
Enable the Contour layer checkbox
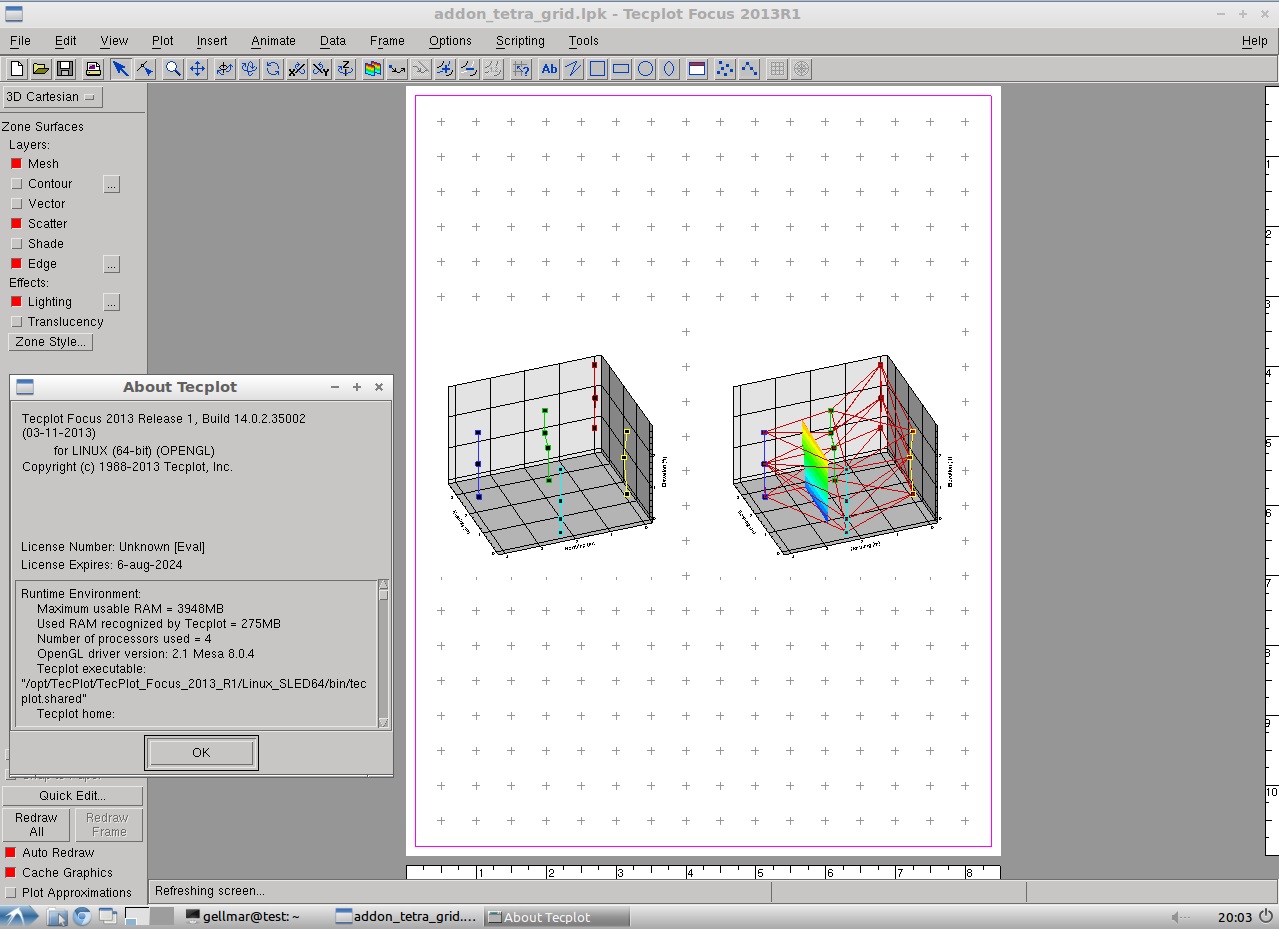[x=16, y=184]
